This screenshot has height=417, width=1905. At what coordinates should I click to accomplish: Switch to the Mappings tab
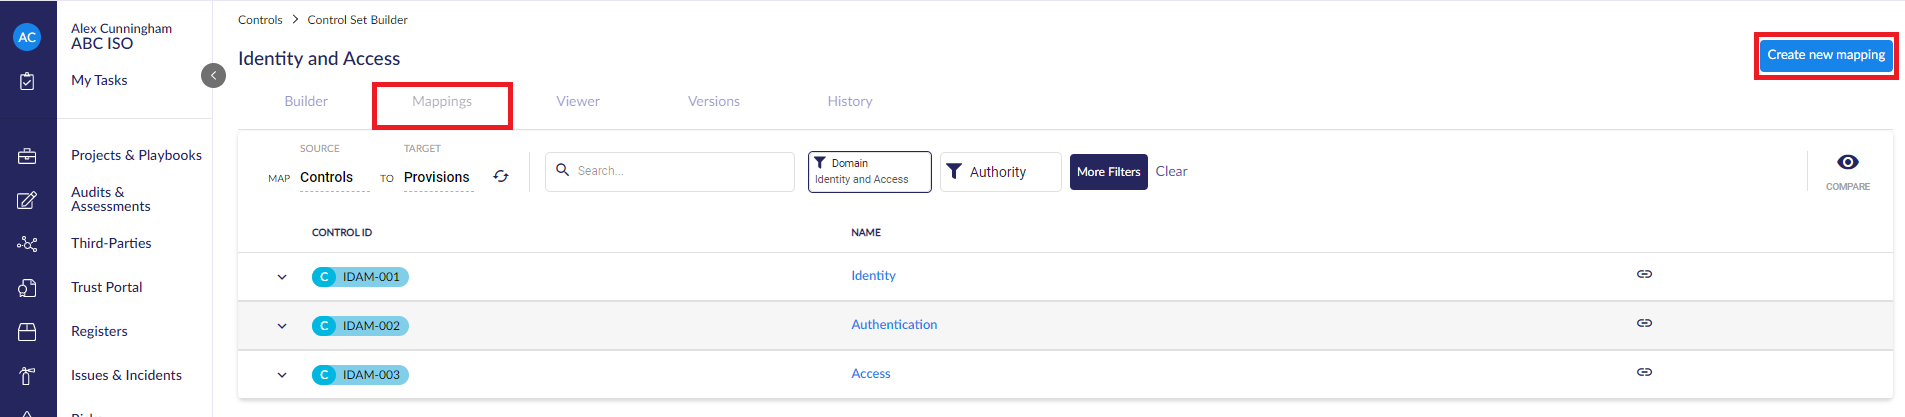pos(442,102)
